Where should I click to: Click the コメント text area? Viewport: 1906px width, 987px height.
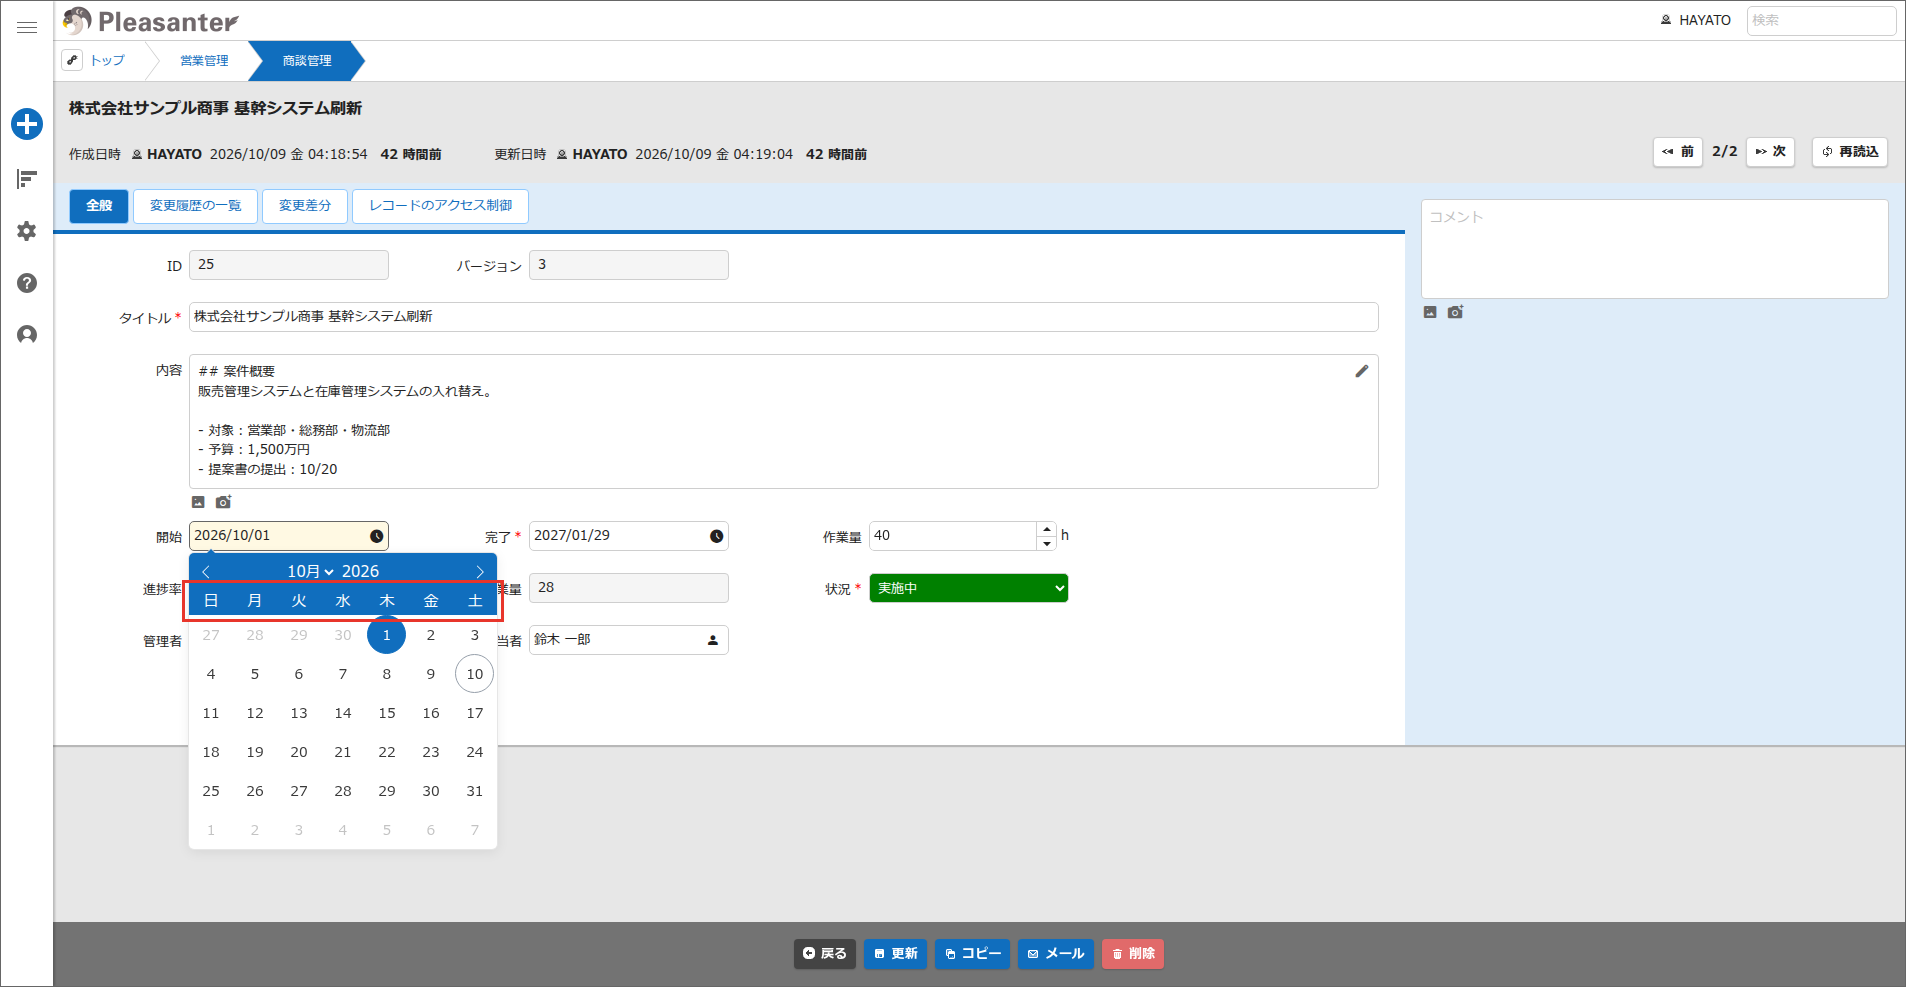1655,249
